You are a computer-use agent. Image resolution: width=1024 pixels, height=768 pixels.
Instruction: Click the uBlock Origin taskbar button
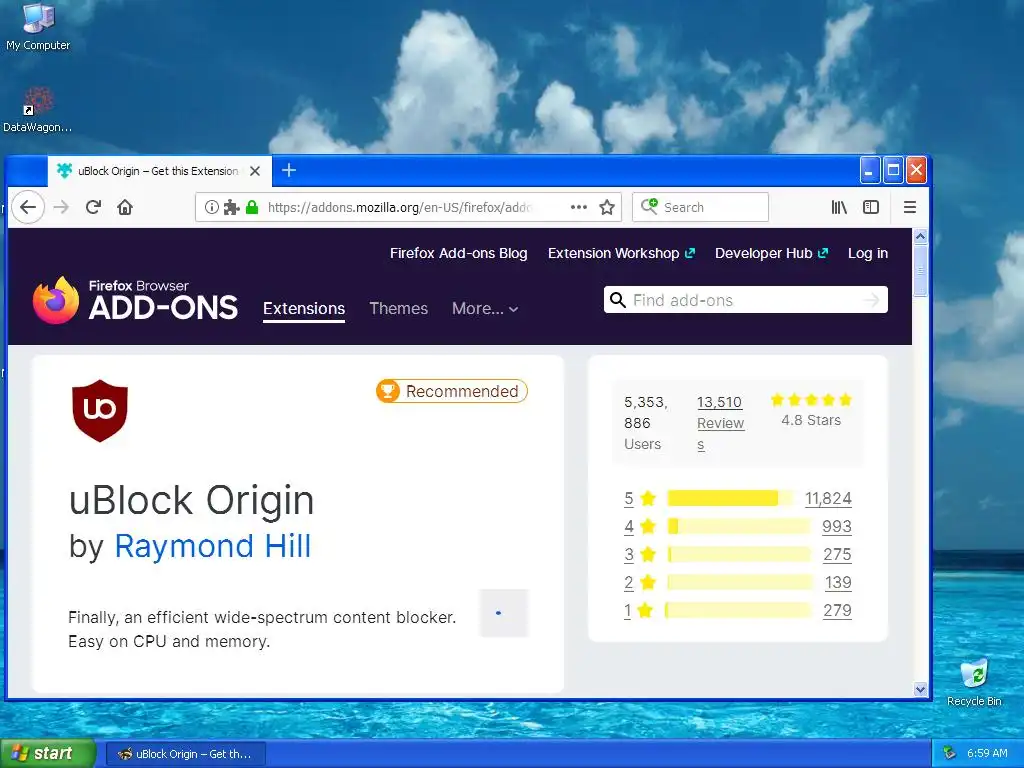[x=185, y=754]
